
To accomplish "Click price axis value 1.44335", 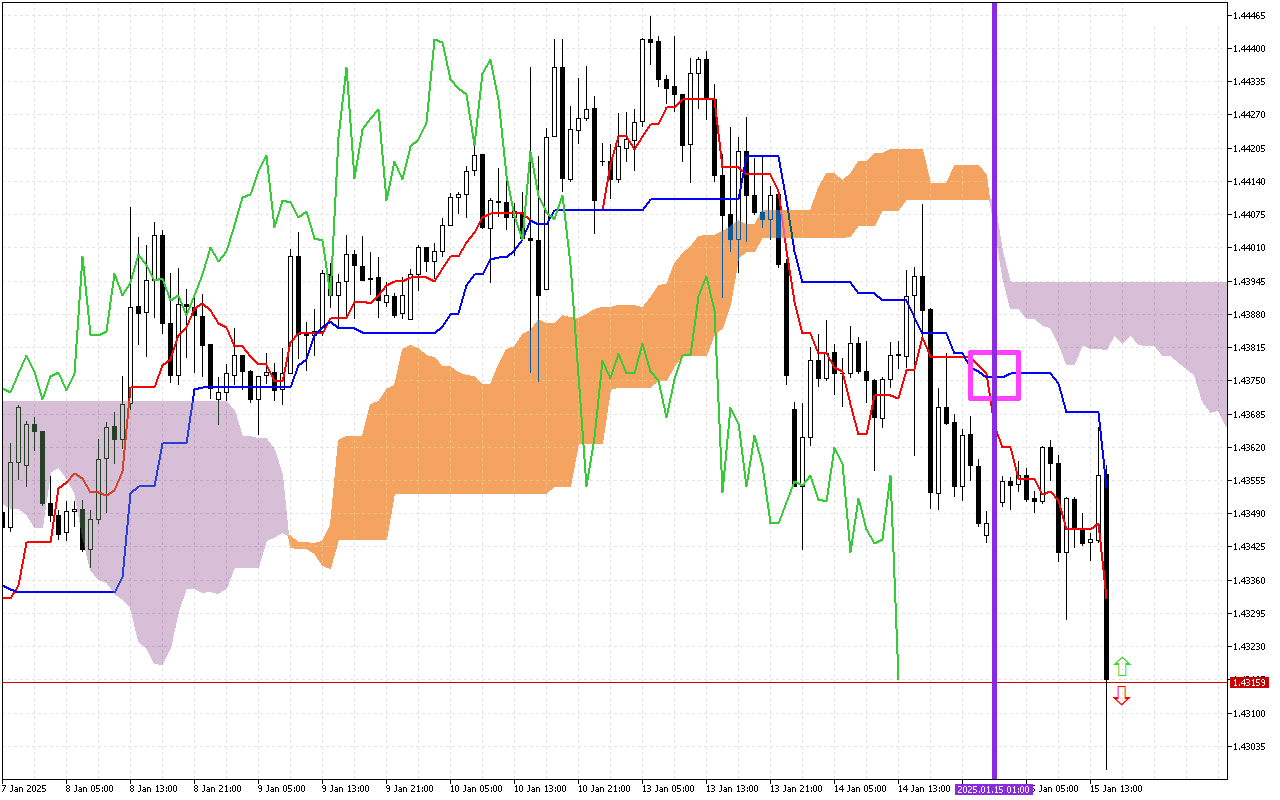I will pyautogui.click(x=1248, y=82).
